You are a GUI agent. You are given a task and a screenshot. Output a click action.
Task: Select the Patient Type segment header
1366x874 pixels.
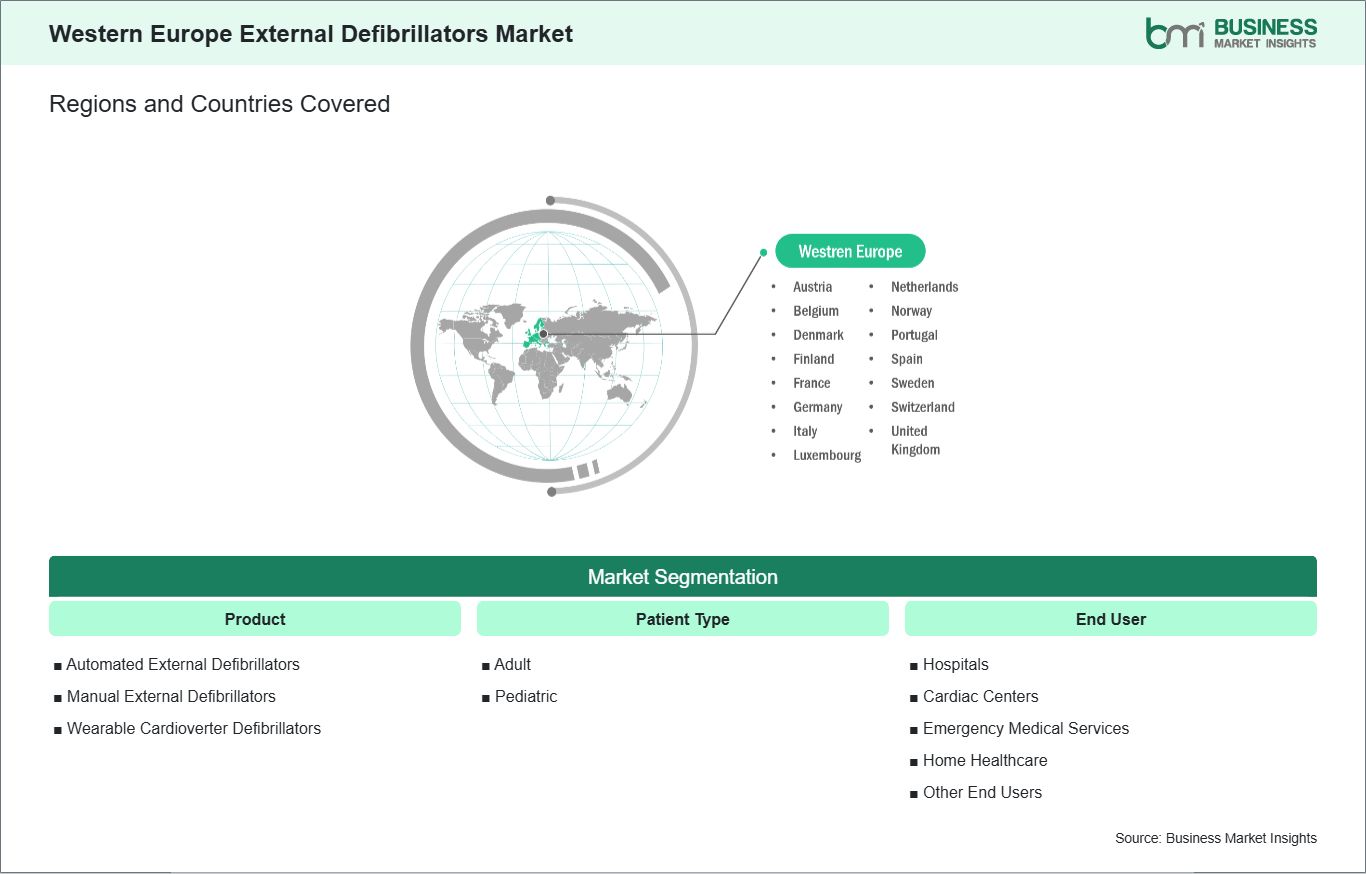pos(683,619)
